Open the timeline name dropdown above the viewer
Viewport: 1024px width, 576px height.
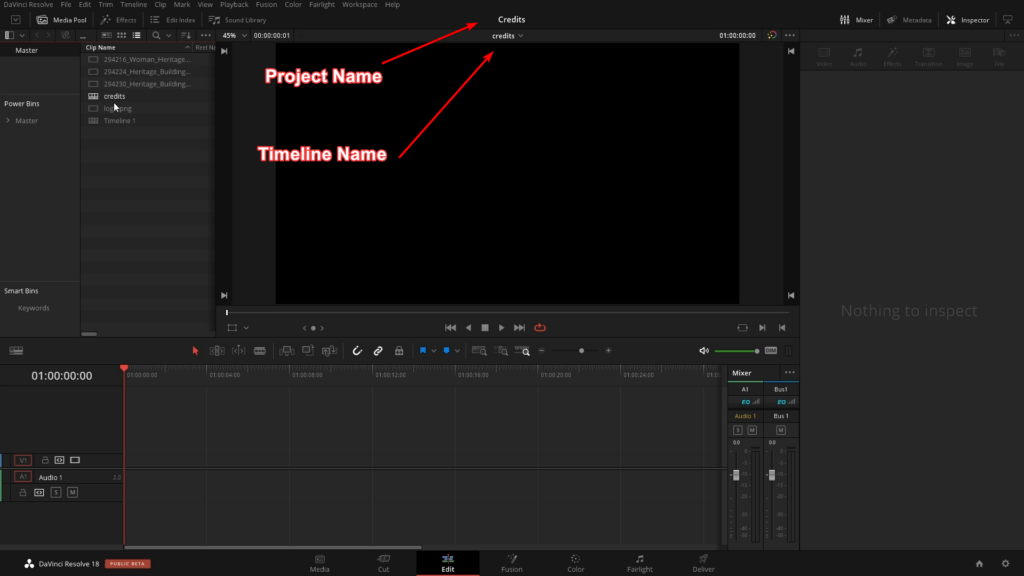(x=508, y=35)
